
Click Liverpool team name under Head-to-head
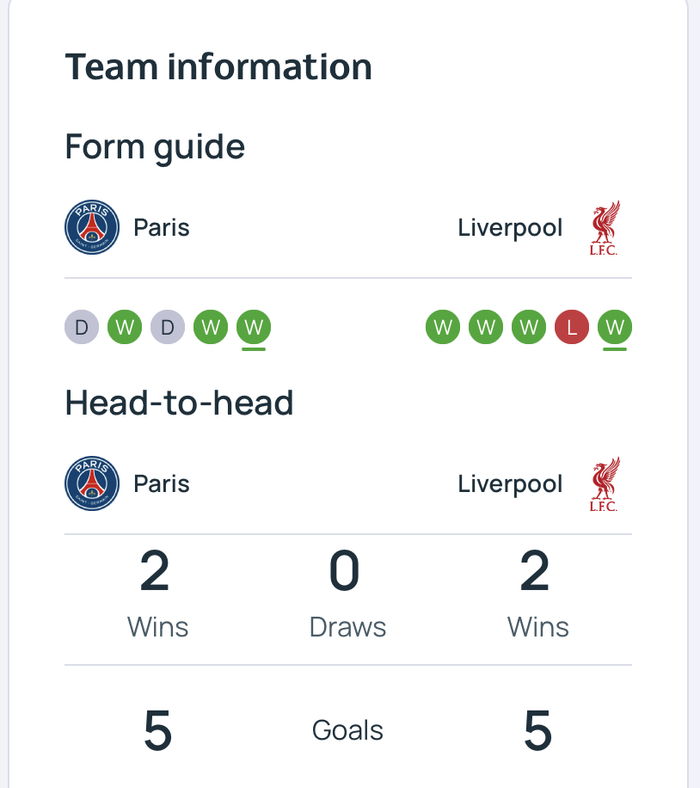(x=510, y=484)
